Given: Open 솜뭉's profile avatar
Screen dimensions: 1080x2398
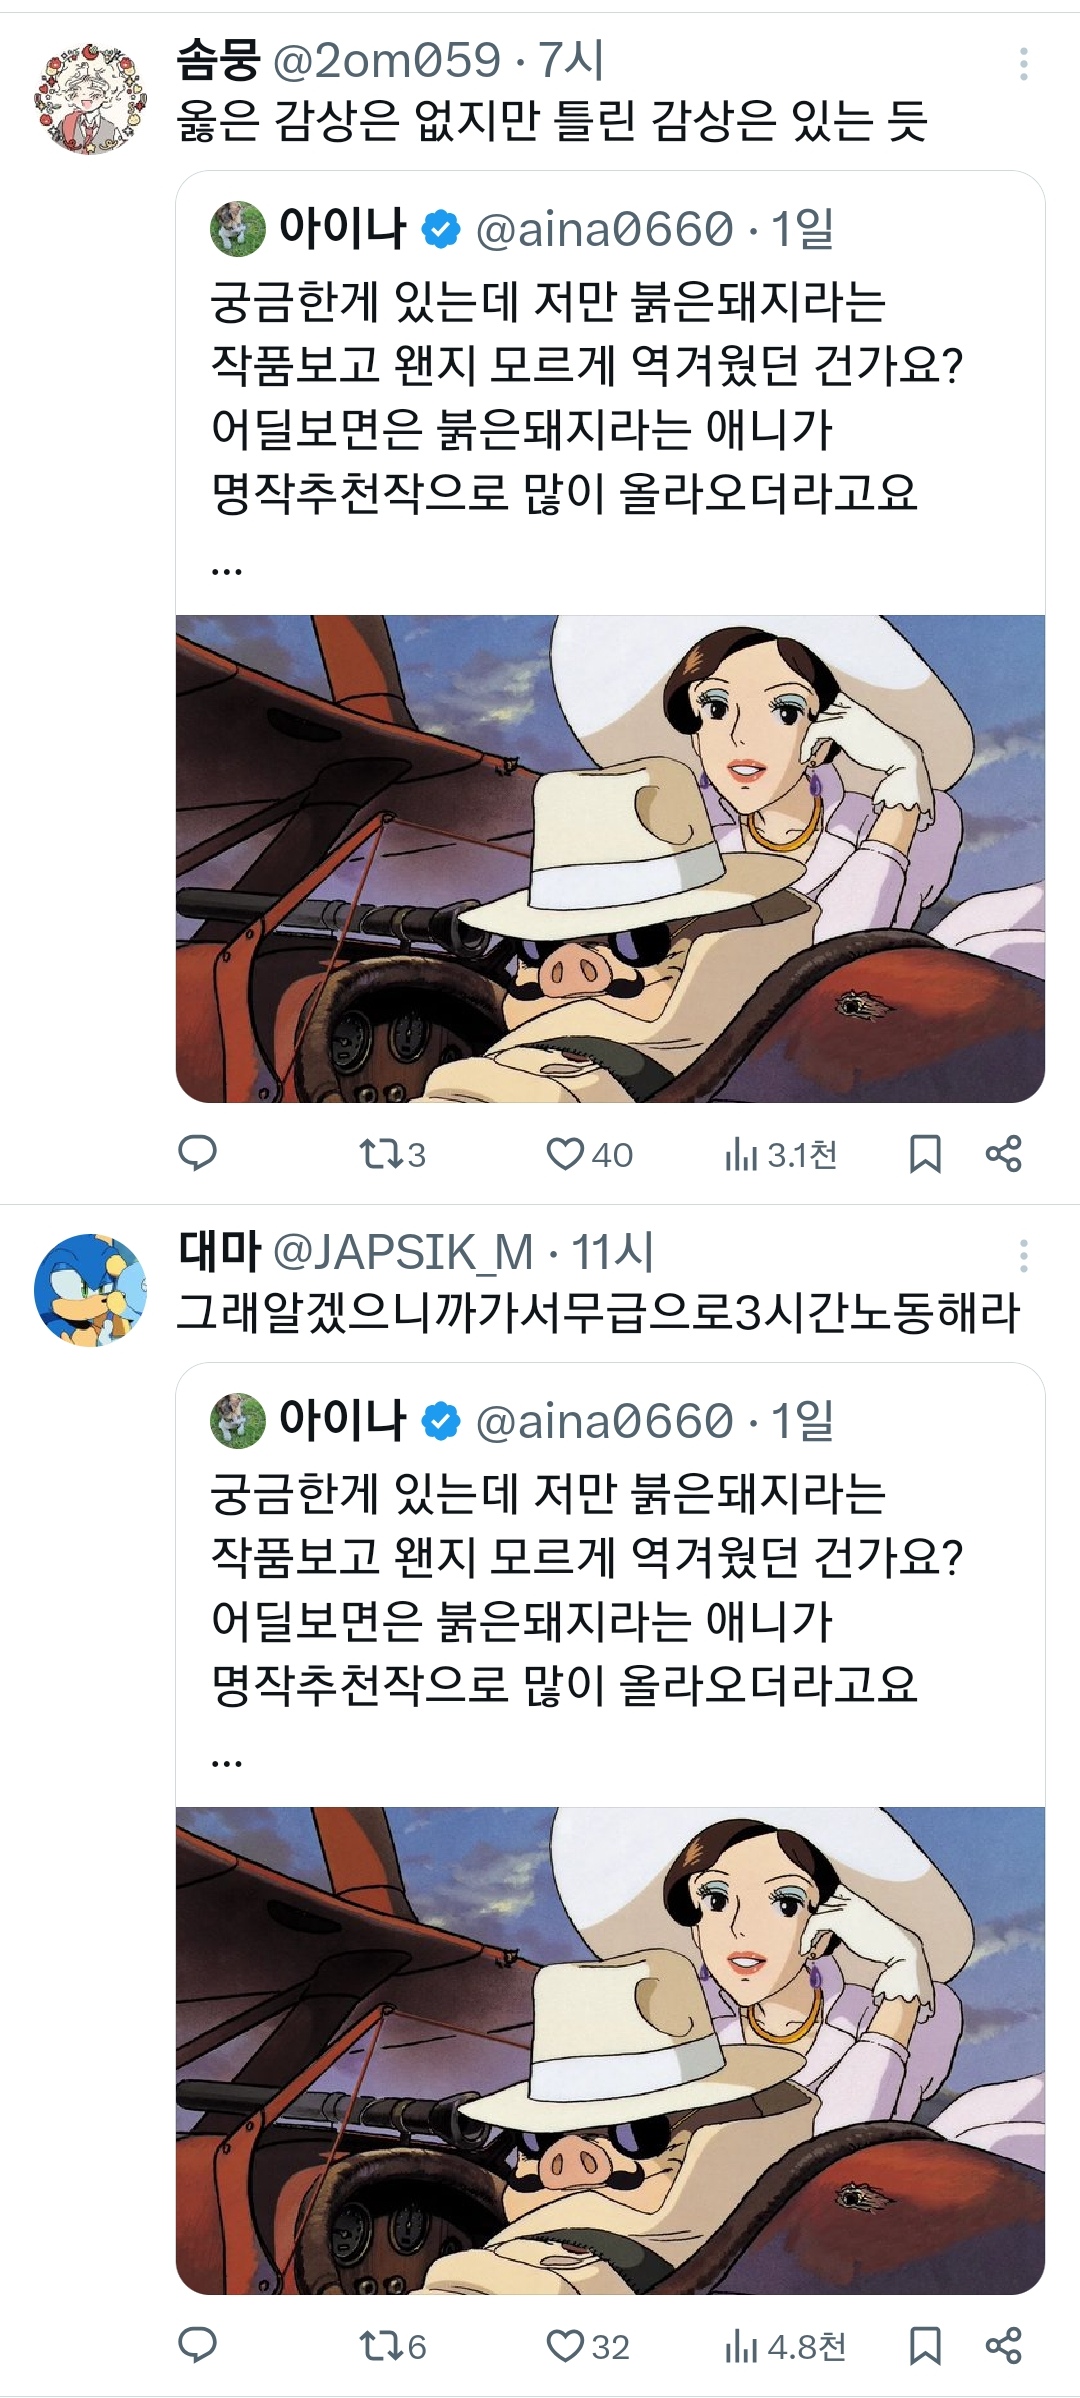Looking at the screenshot, I should tap(90, 99).
